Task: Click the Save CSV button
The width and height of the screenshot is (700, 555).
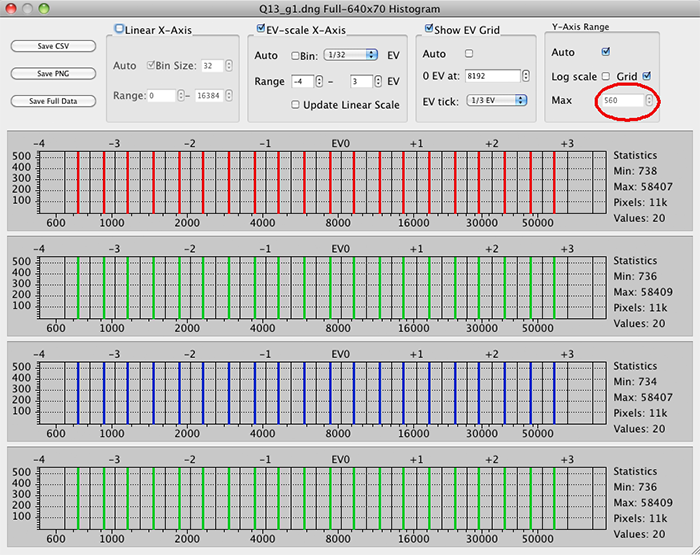Action: (x=53, y=46)
